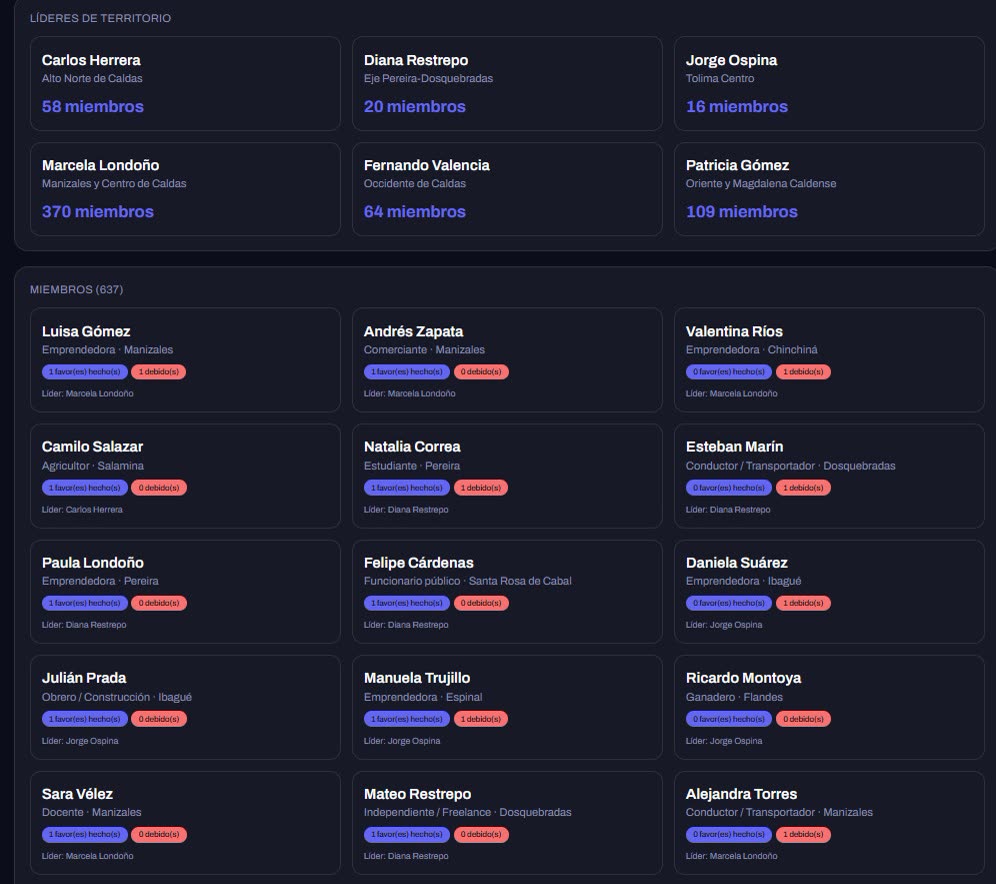The width and height of the screenshot is (996, 884).
Task: Click Alejandra Torres's 1 debido(s) badge
Action: 803,834
